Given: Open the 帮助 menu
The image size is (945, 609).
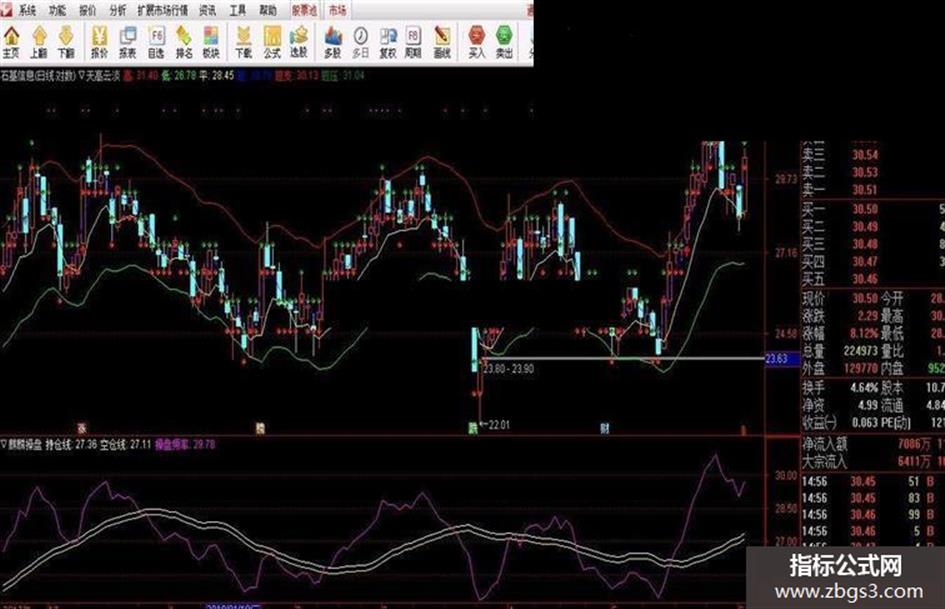Looking at the screenshot, I should [268, 10].
